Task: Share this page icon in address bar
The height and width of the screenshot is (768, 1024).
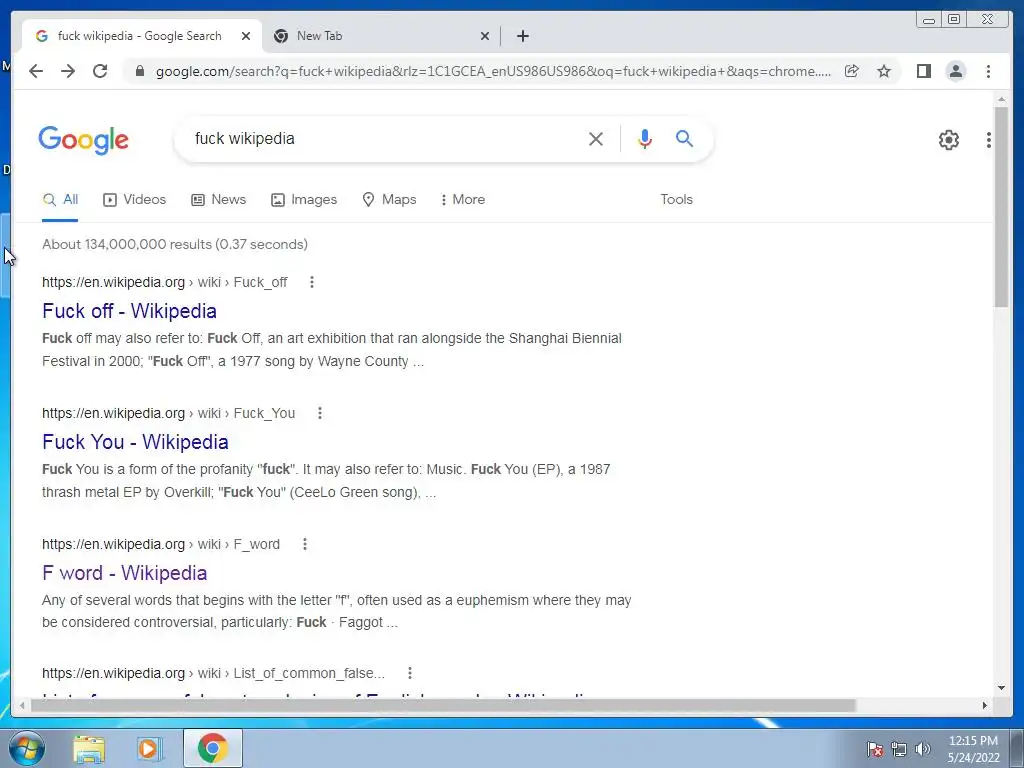Action: pos(852,71)
